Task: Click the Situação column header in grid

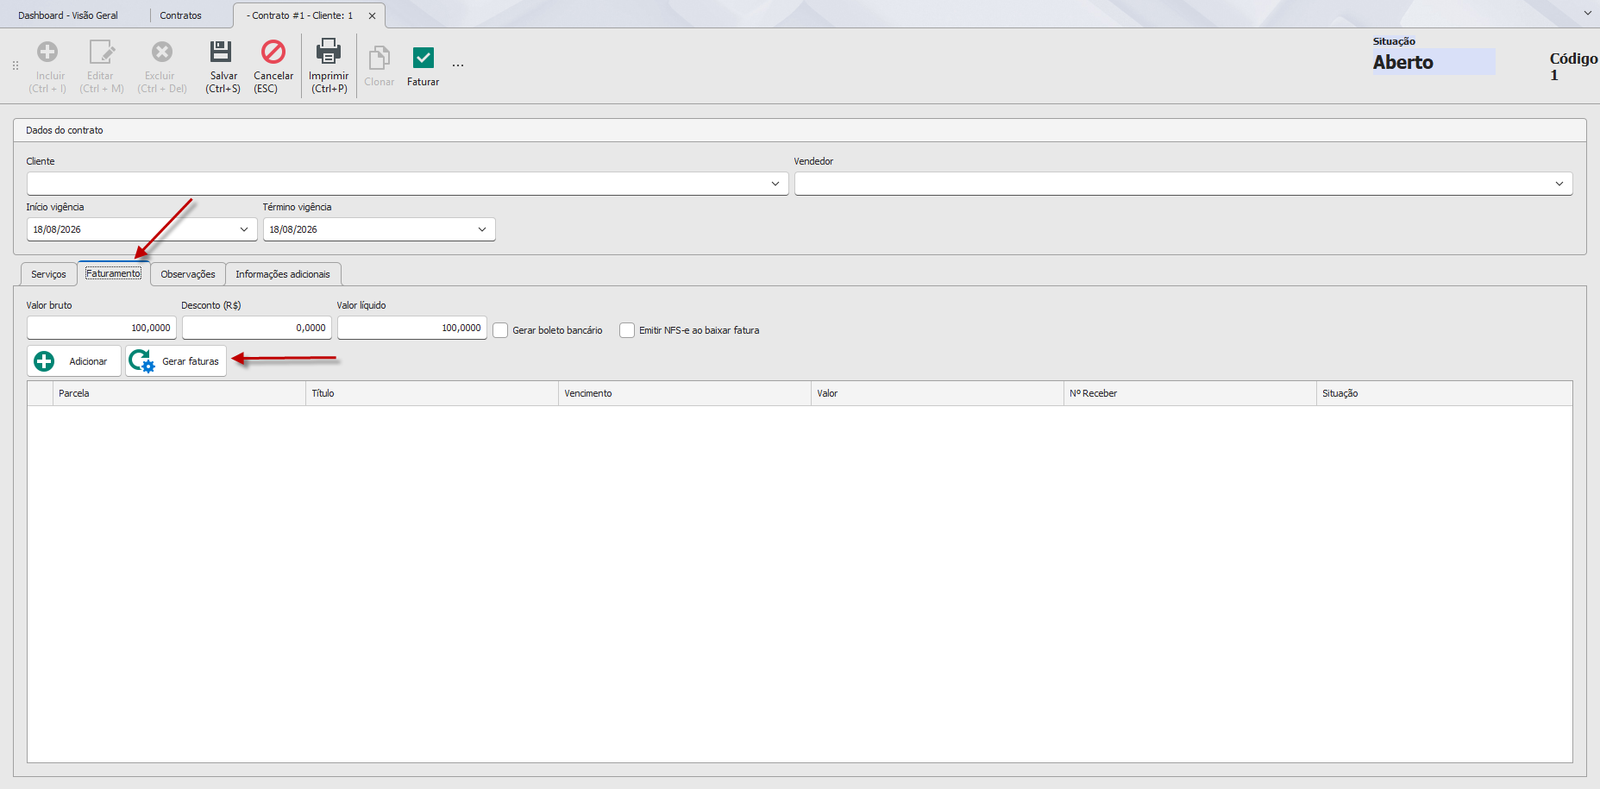Action: (x=1444, y=394)
